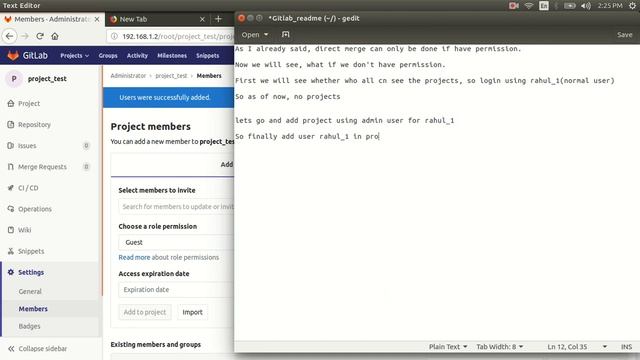The width and height of the screenshot is (640, 360).
Task: Click the Search for members input field
Action: 176,207
